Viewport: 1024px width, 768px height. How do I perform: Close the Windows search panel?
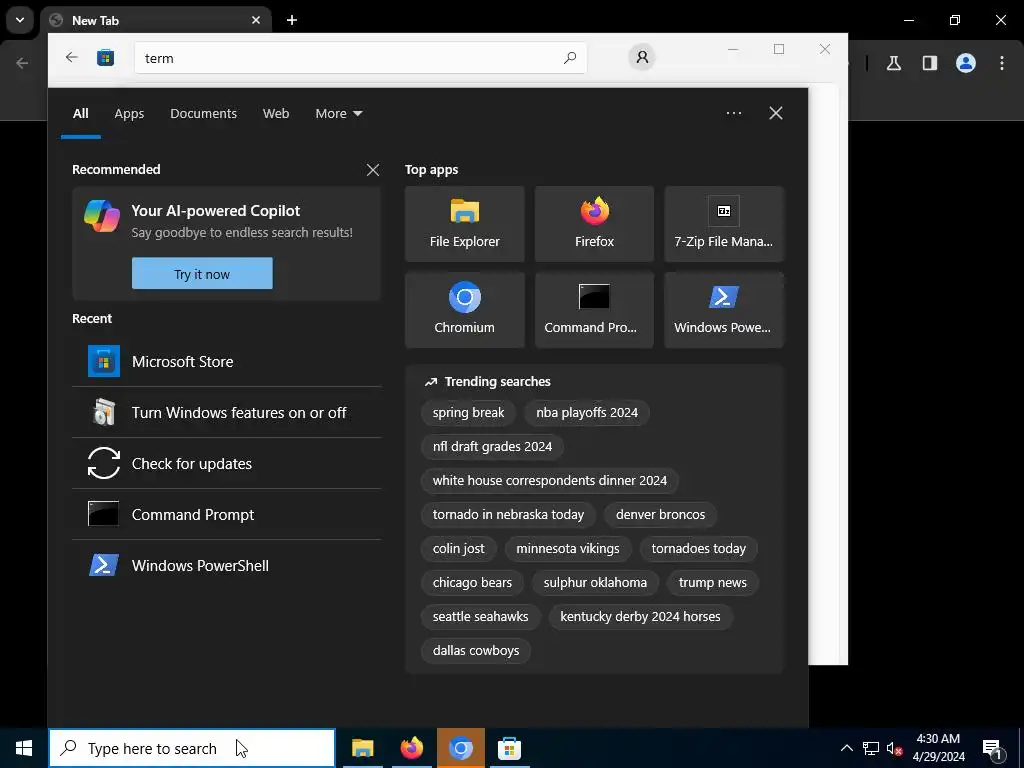coord(776,113)
